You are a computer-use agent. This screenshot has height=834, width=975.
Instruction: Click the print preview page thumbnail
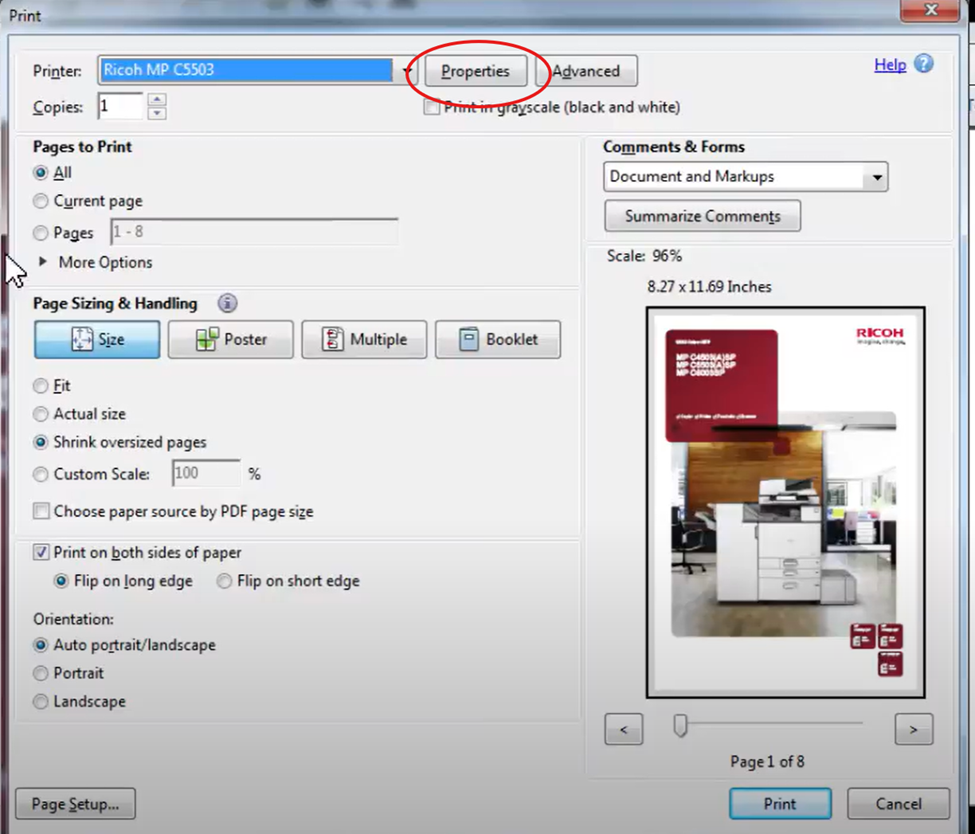pos(785,503)
